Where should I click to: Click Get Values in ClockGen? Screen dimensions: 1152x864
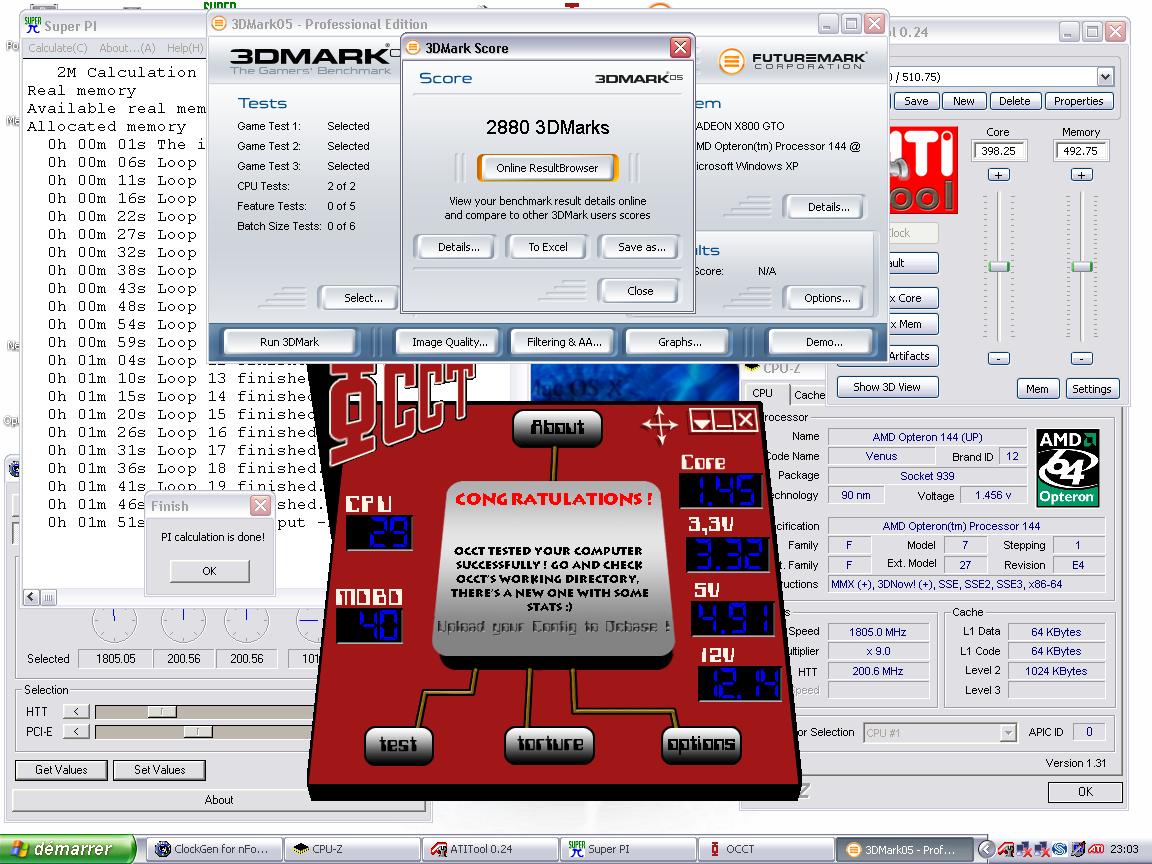(x=61, y=770)
